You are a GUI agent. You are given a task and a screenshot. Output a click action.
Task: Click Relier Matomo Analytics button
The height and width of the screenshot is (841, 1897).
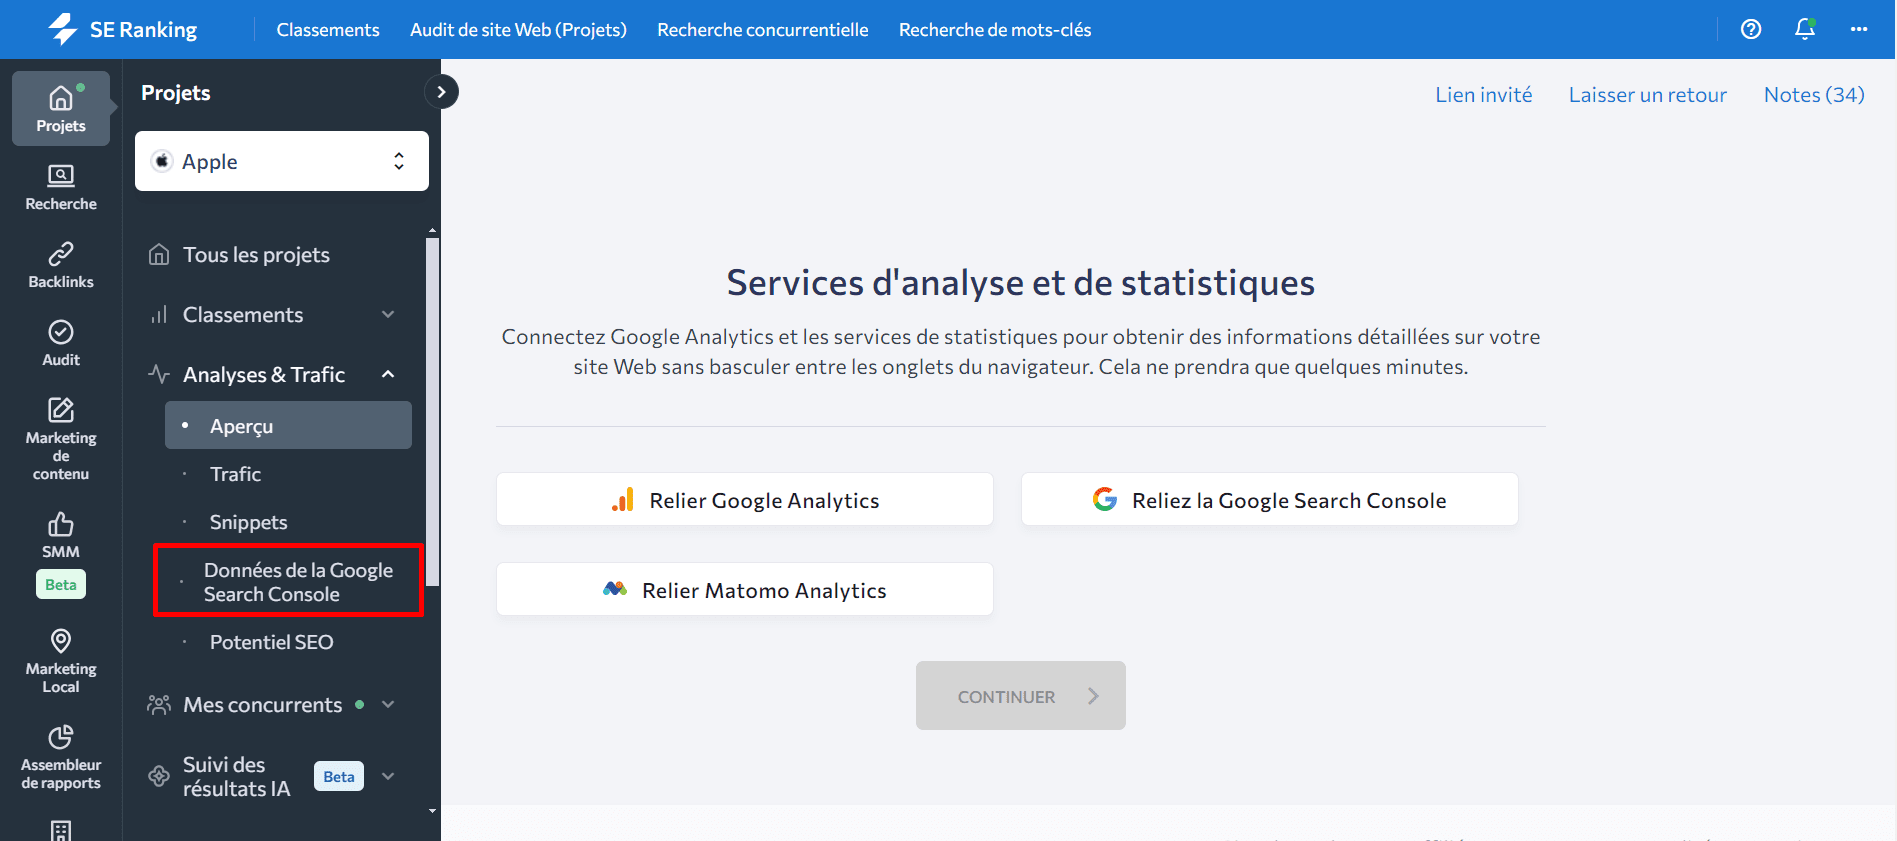745,589
